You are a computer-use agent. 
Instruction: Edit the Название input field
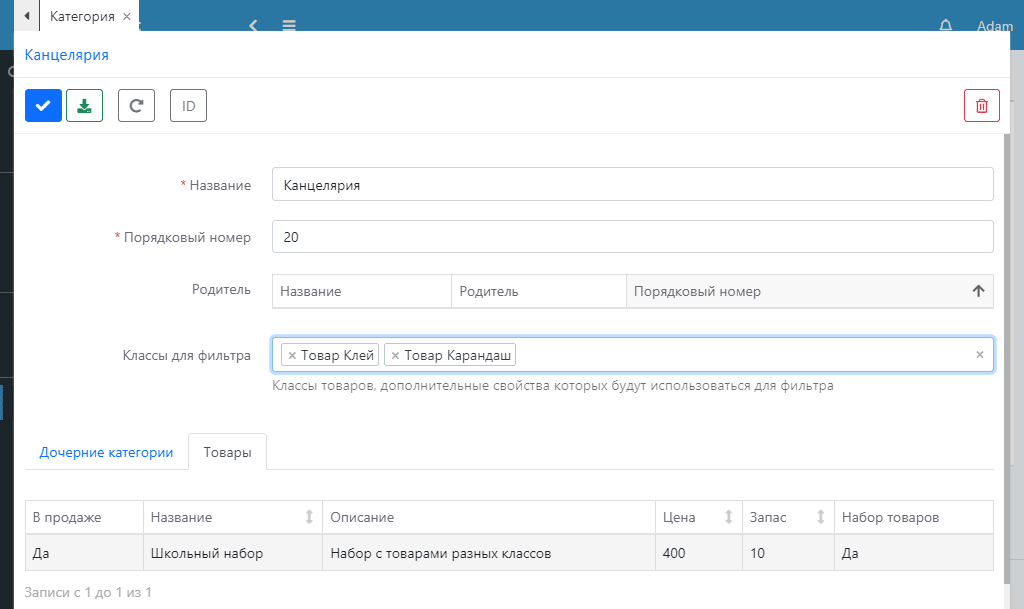pos(633,184)
